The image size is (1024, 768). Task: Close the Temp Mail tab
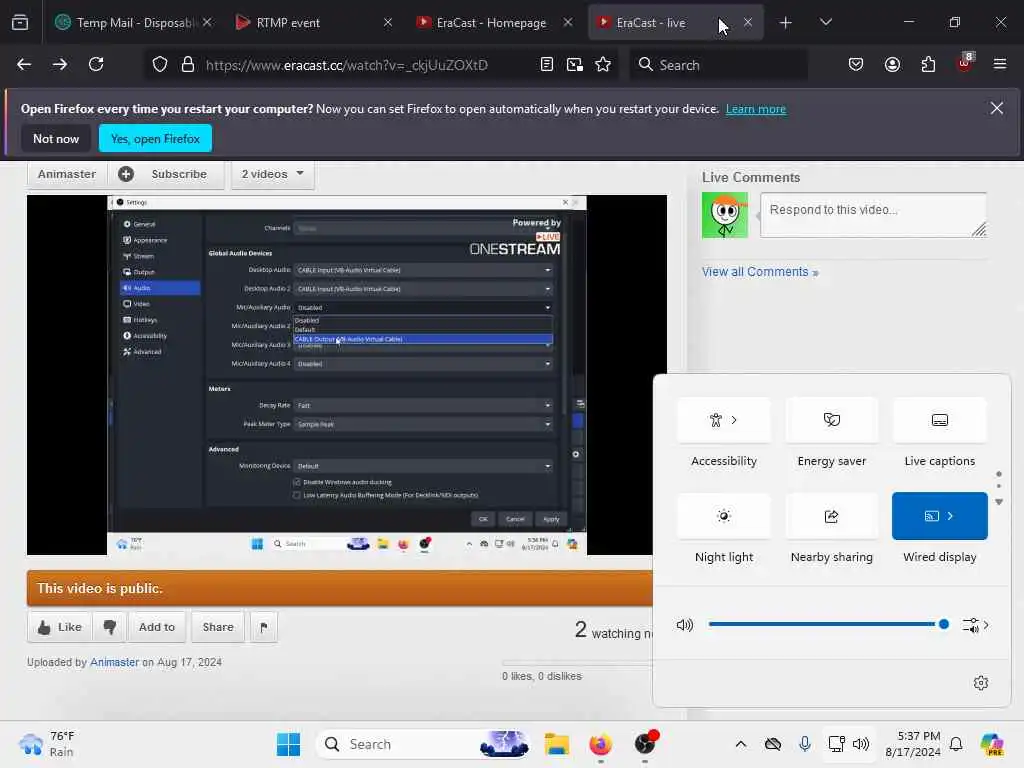point(207,22)
